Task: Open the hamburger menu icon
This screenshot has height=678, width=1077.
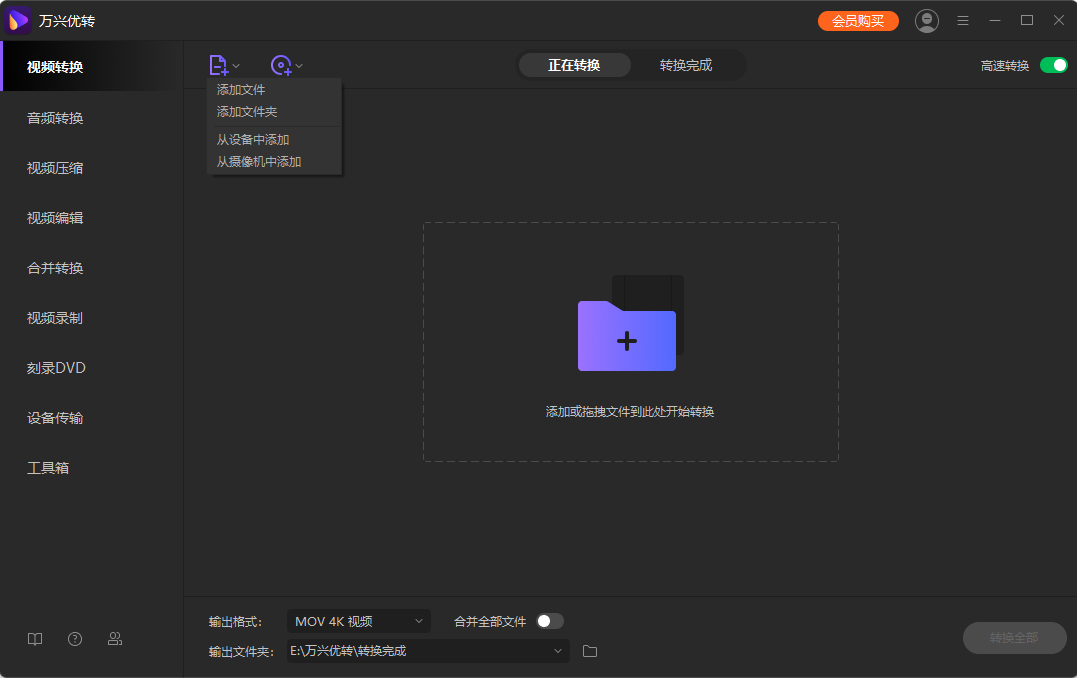Action: pos(963,20)
